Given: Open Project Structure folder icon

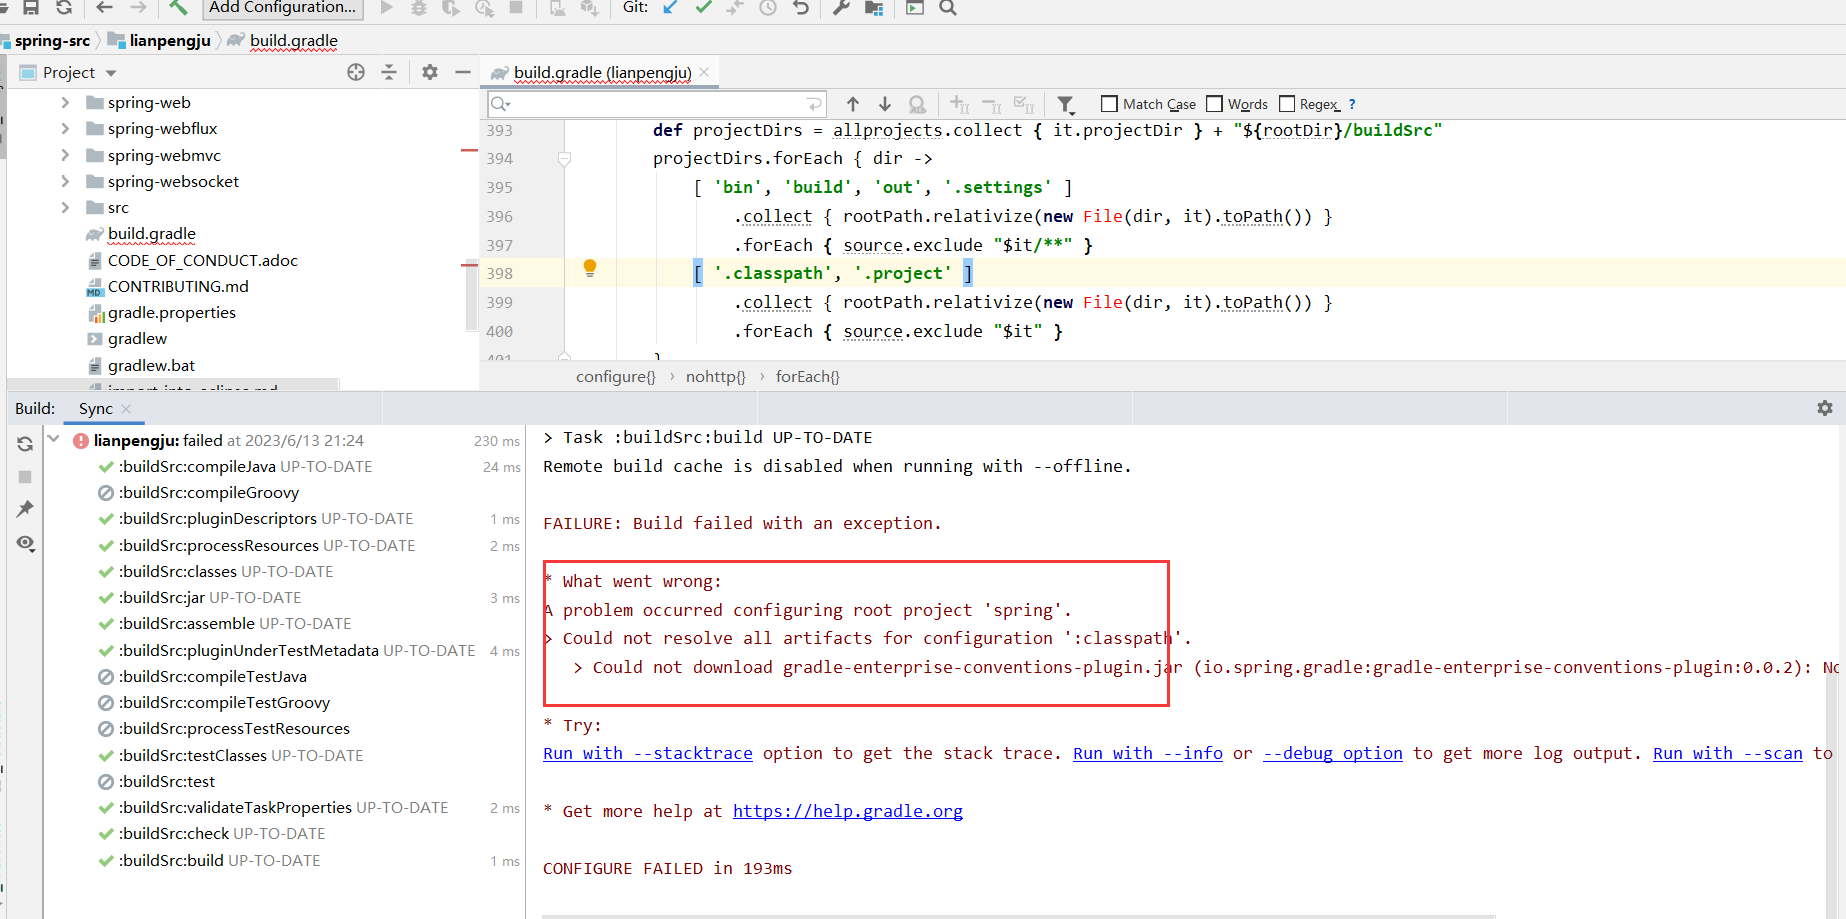Looking at the screenshot, I should [874, 8].
